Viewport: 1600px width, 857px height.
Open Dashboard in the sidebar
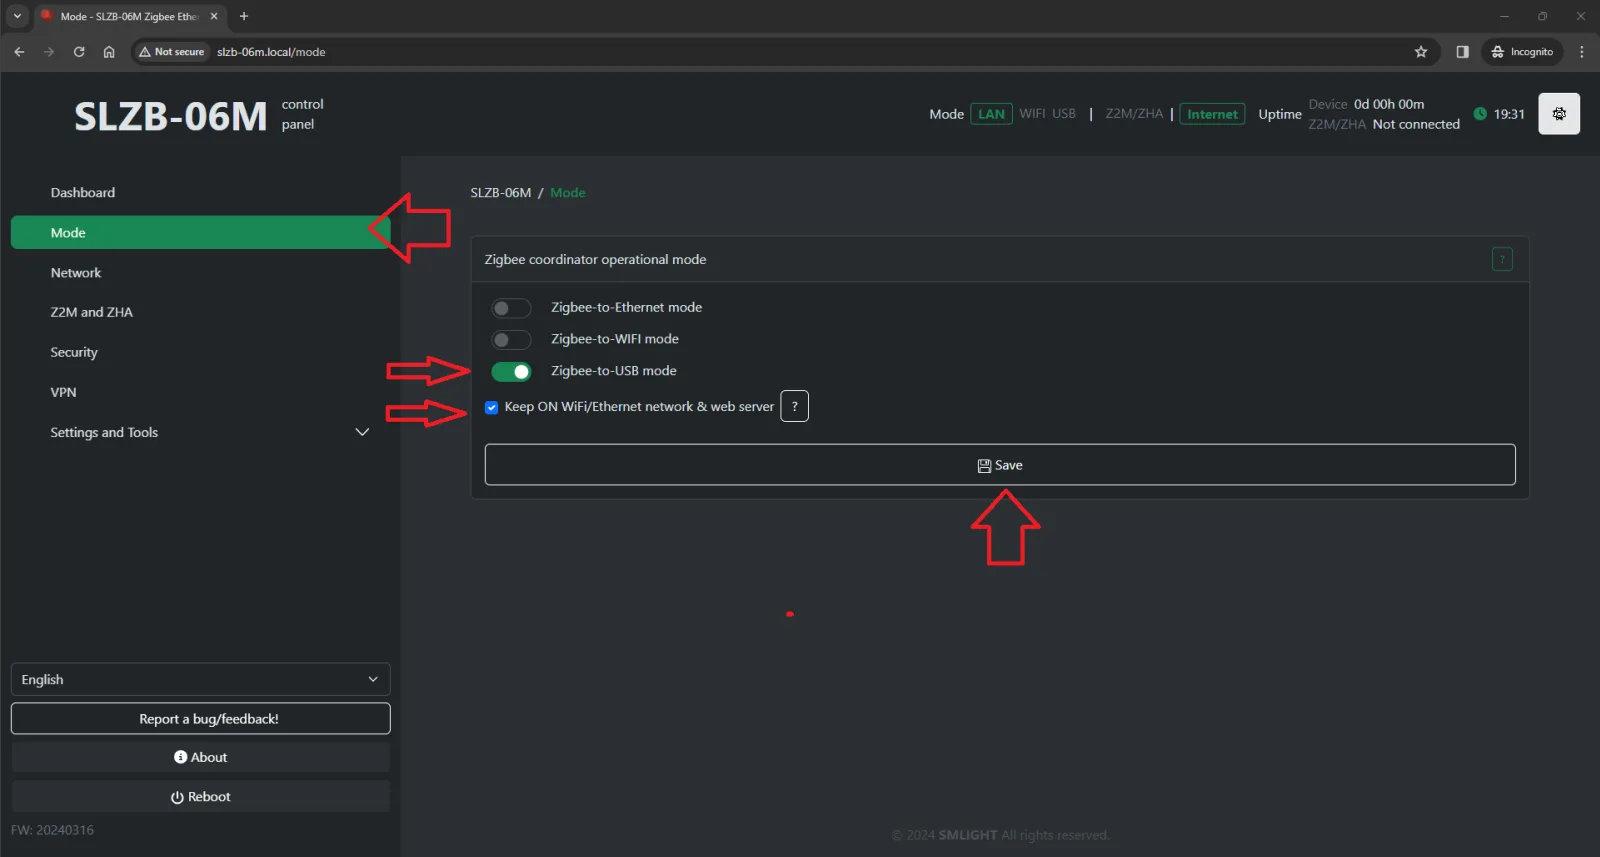click(x=83, y=193)
